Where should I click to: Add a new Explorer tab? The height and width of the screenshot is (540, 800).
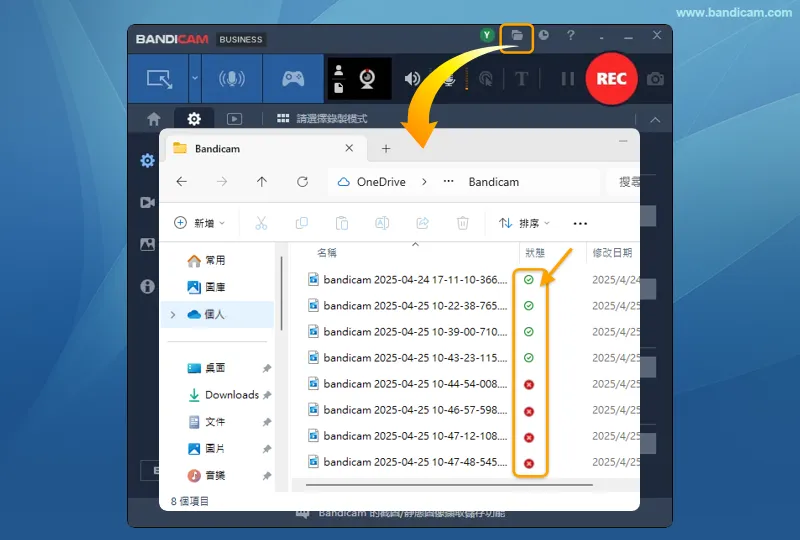pyautogui.click(x=386, y=149)
